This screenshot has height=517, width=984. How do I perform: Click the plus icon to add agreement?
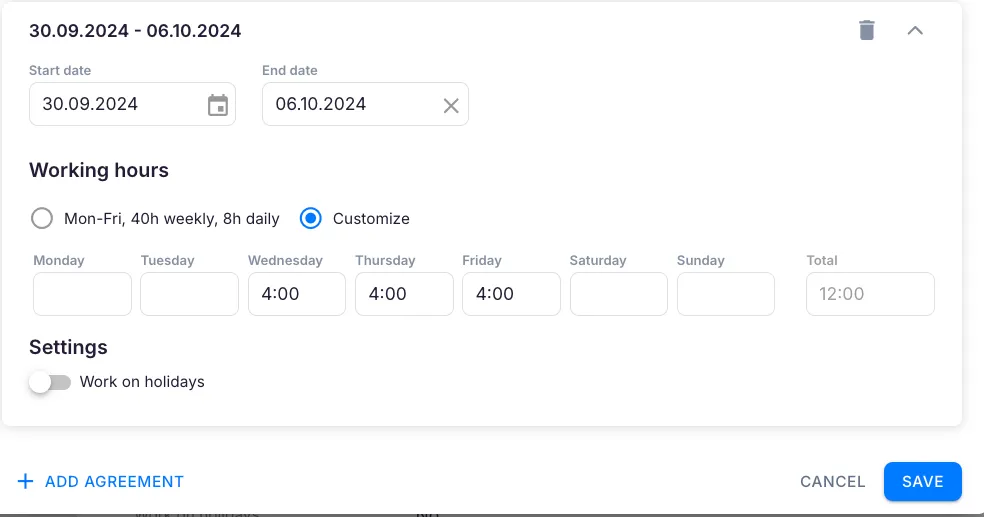click(26, 481)
